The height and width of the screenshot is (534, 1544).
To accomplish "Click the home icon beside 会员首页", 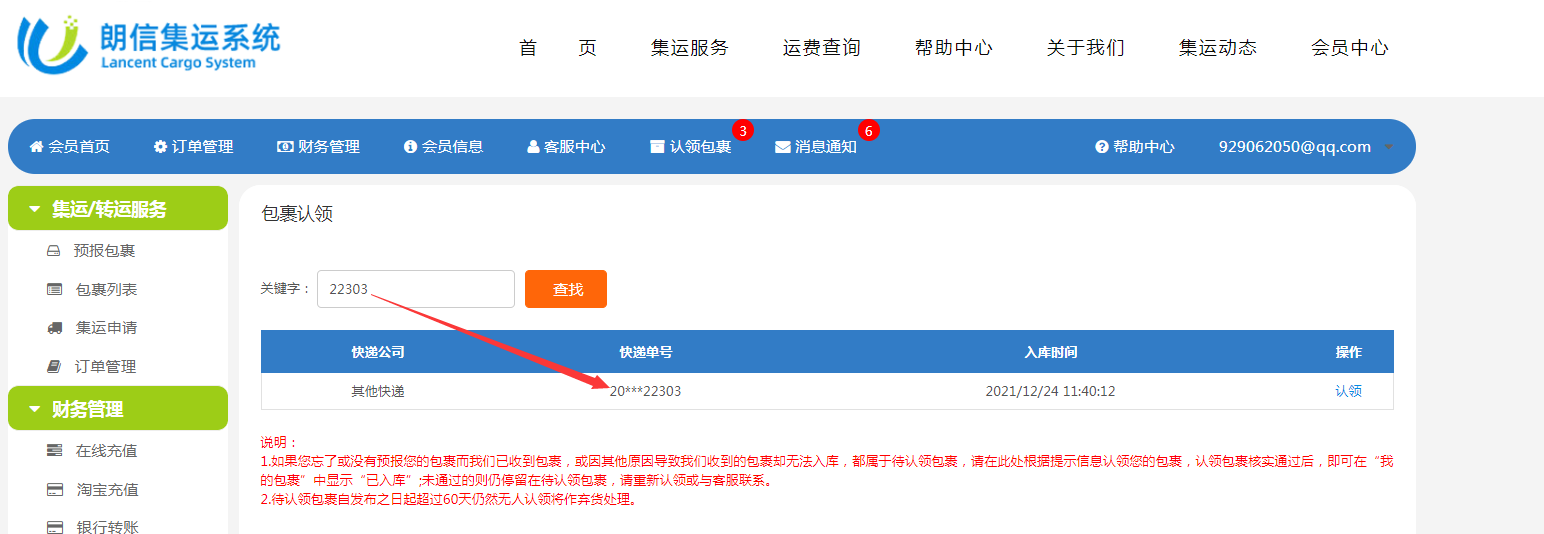I will point(37,147).
